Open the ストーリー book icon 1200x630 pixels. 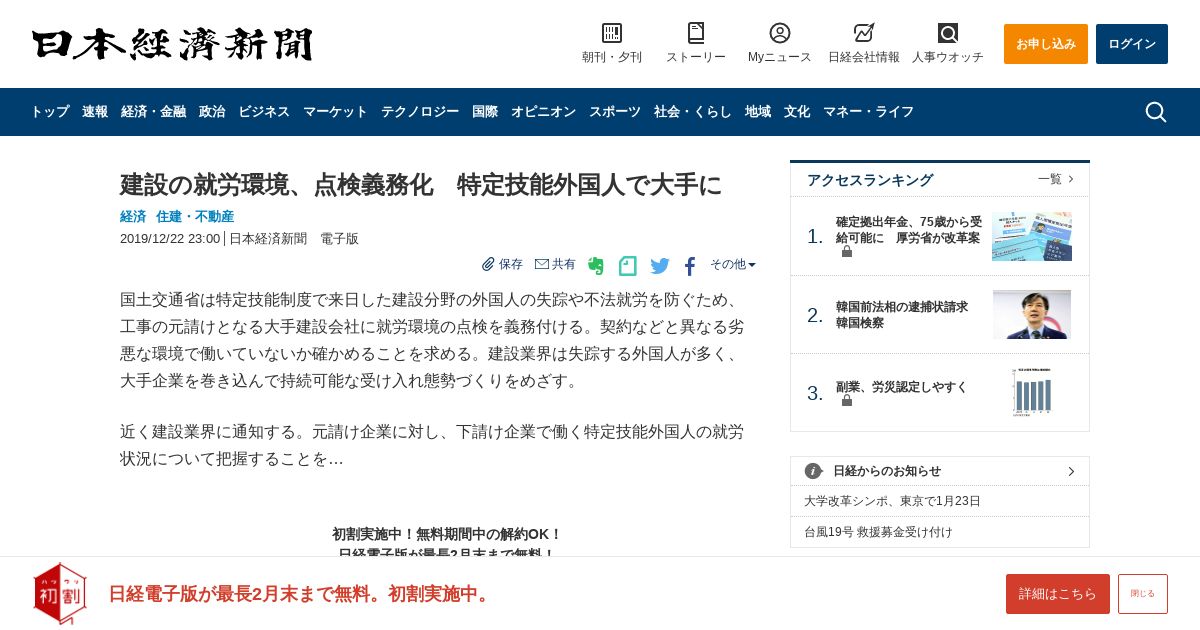(x=696, y=33)
